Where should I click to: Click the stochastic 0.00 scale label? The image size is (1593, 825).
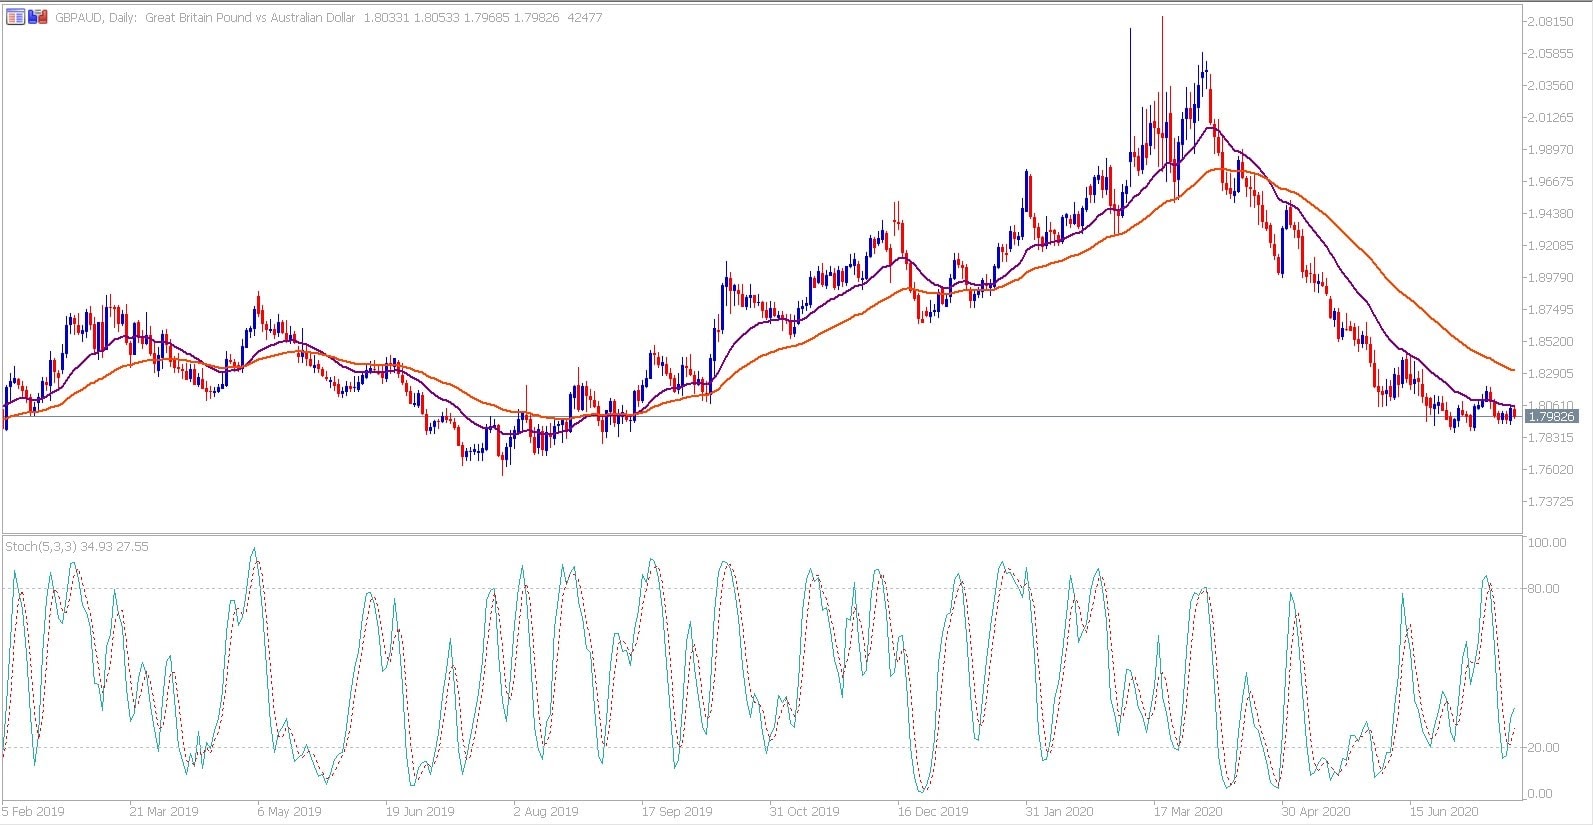coord(1540,794)
